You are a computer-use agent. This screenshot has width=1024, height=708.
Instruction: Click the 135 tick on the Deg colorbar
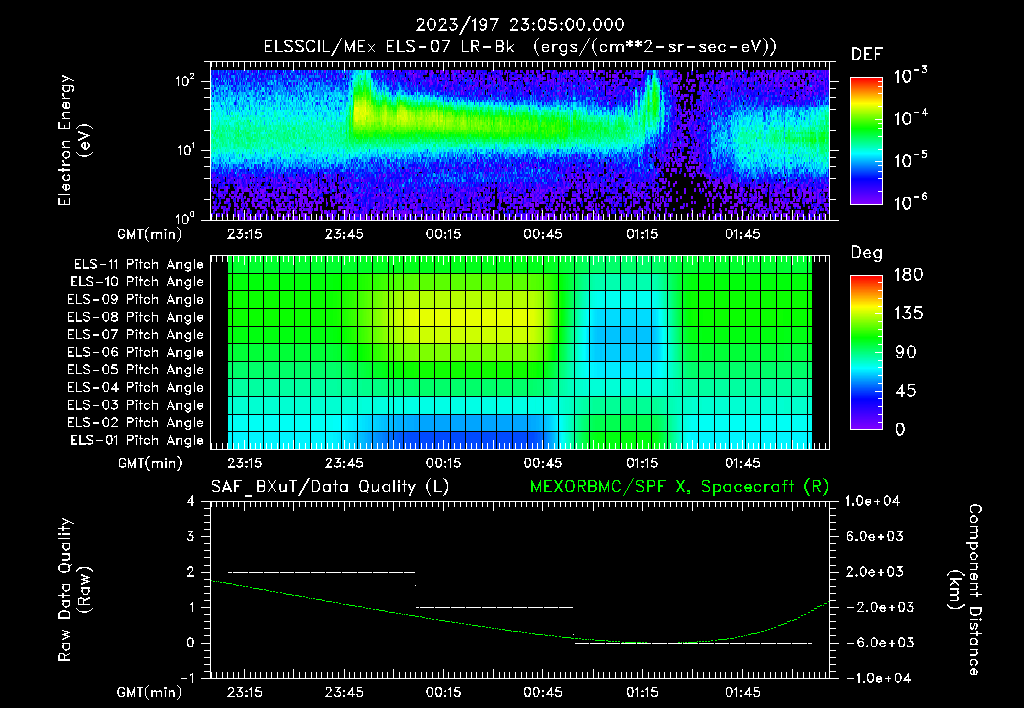pyautogui.click(x=908, y=314)
